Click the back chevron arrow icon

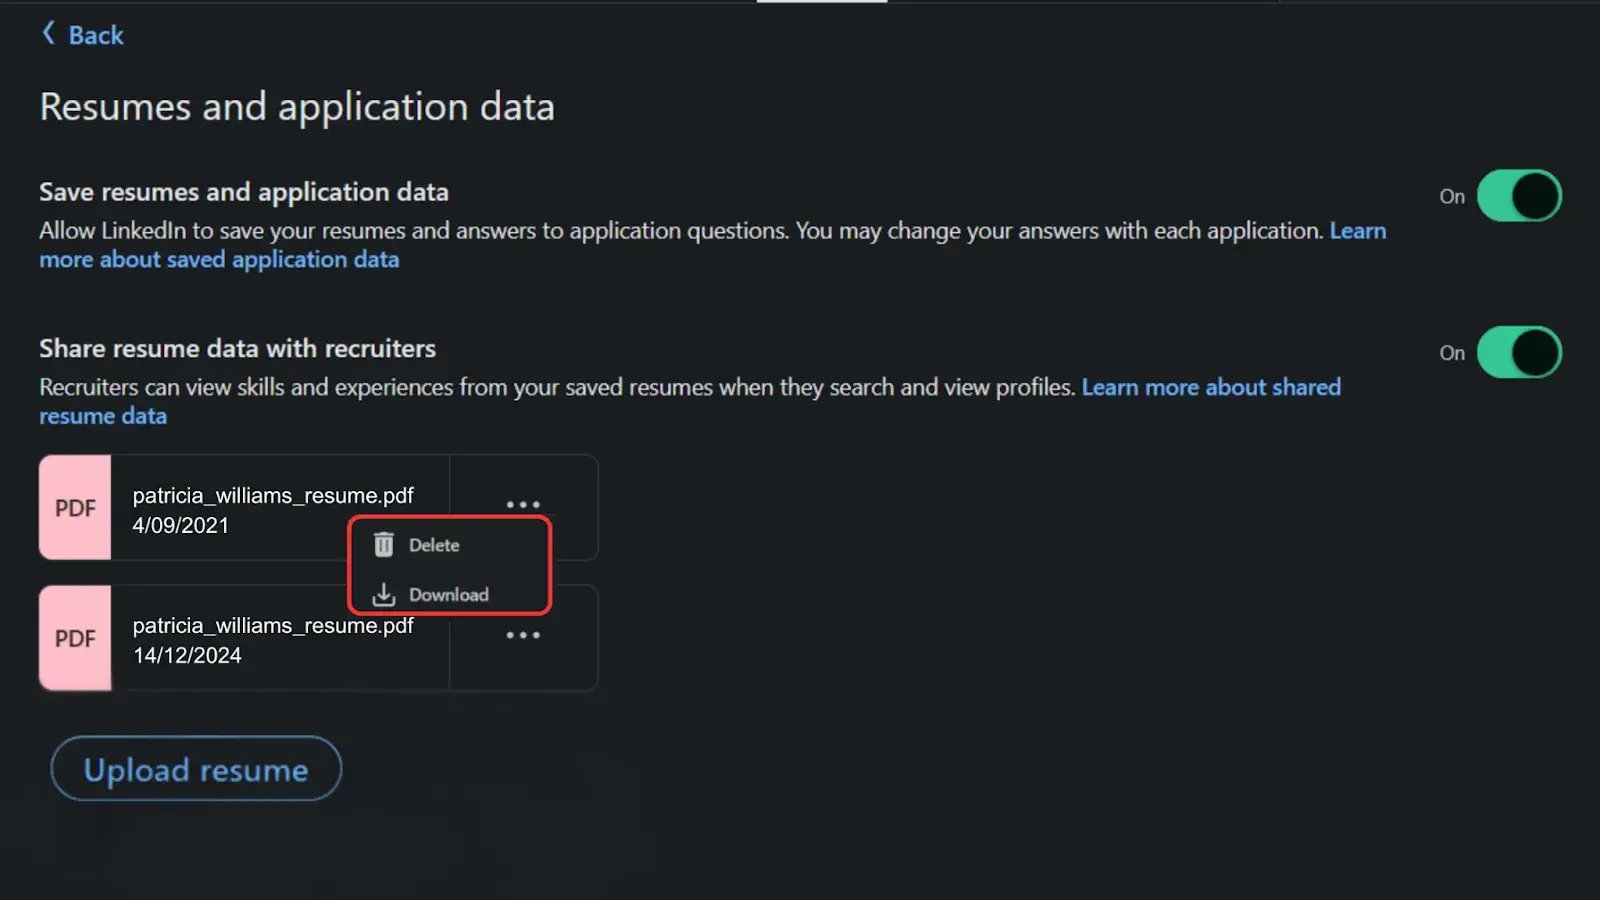tap(48, 34)
